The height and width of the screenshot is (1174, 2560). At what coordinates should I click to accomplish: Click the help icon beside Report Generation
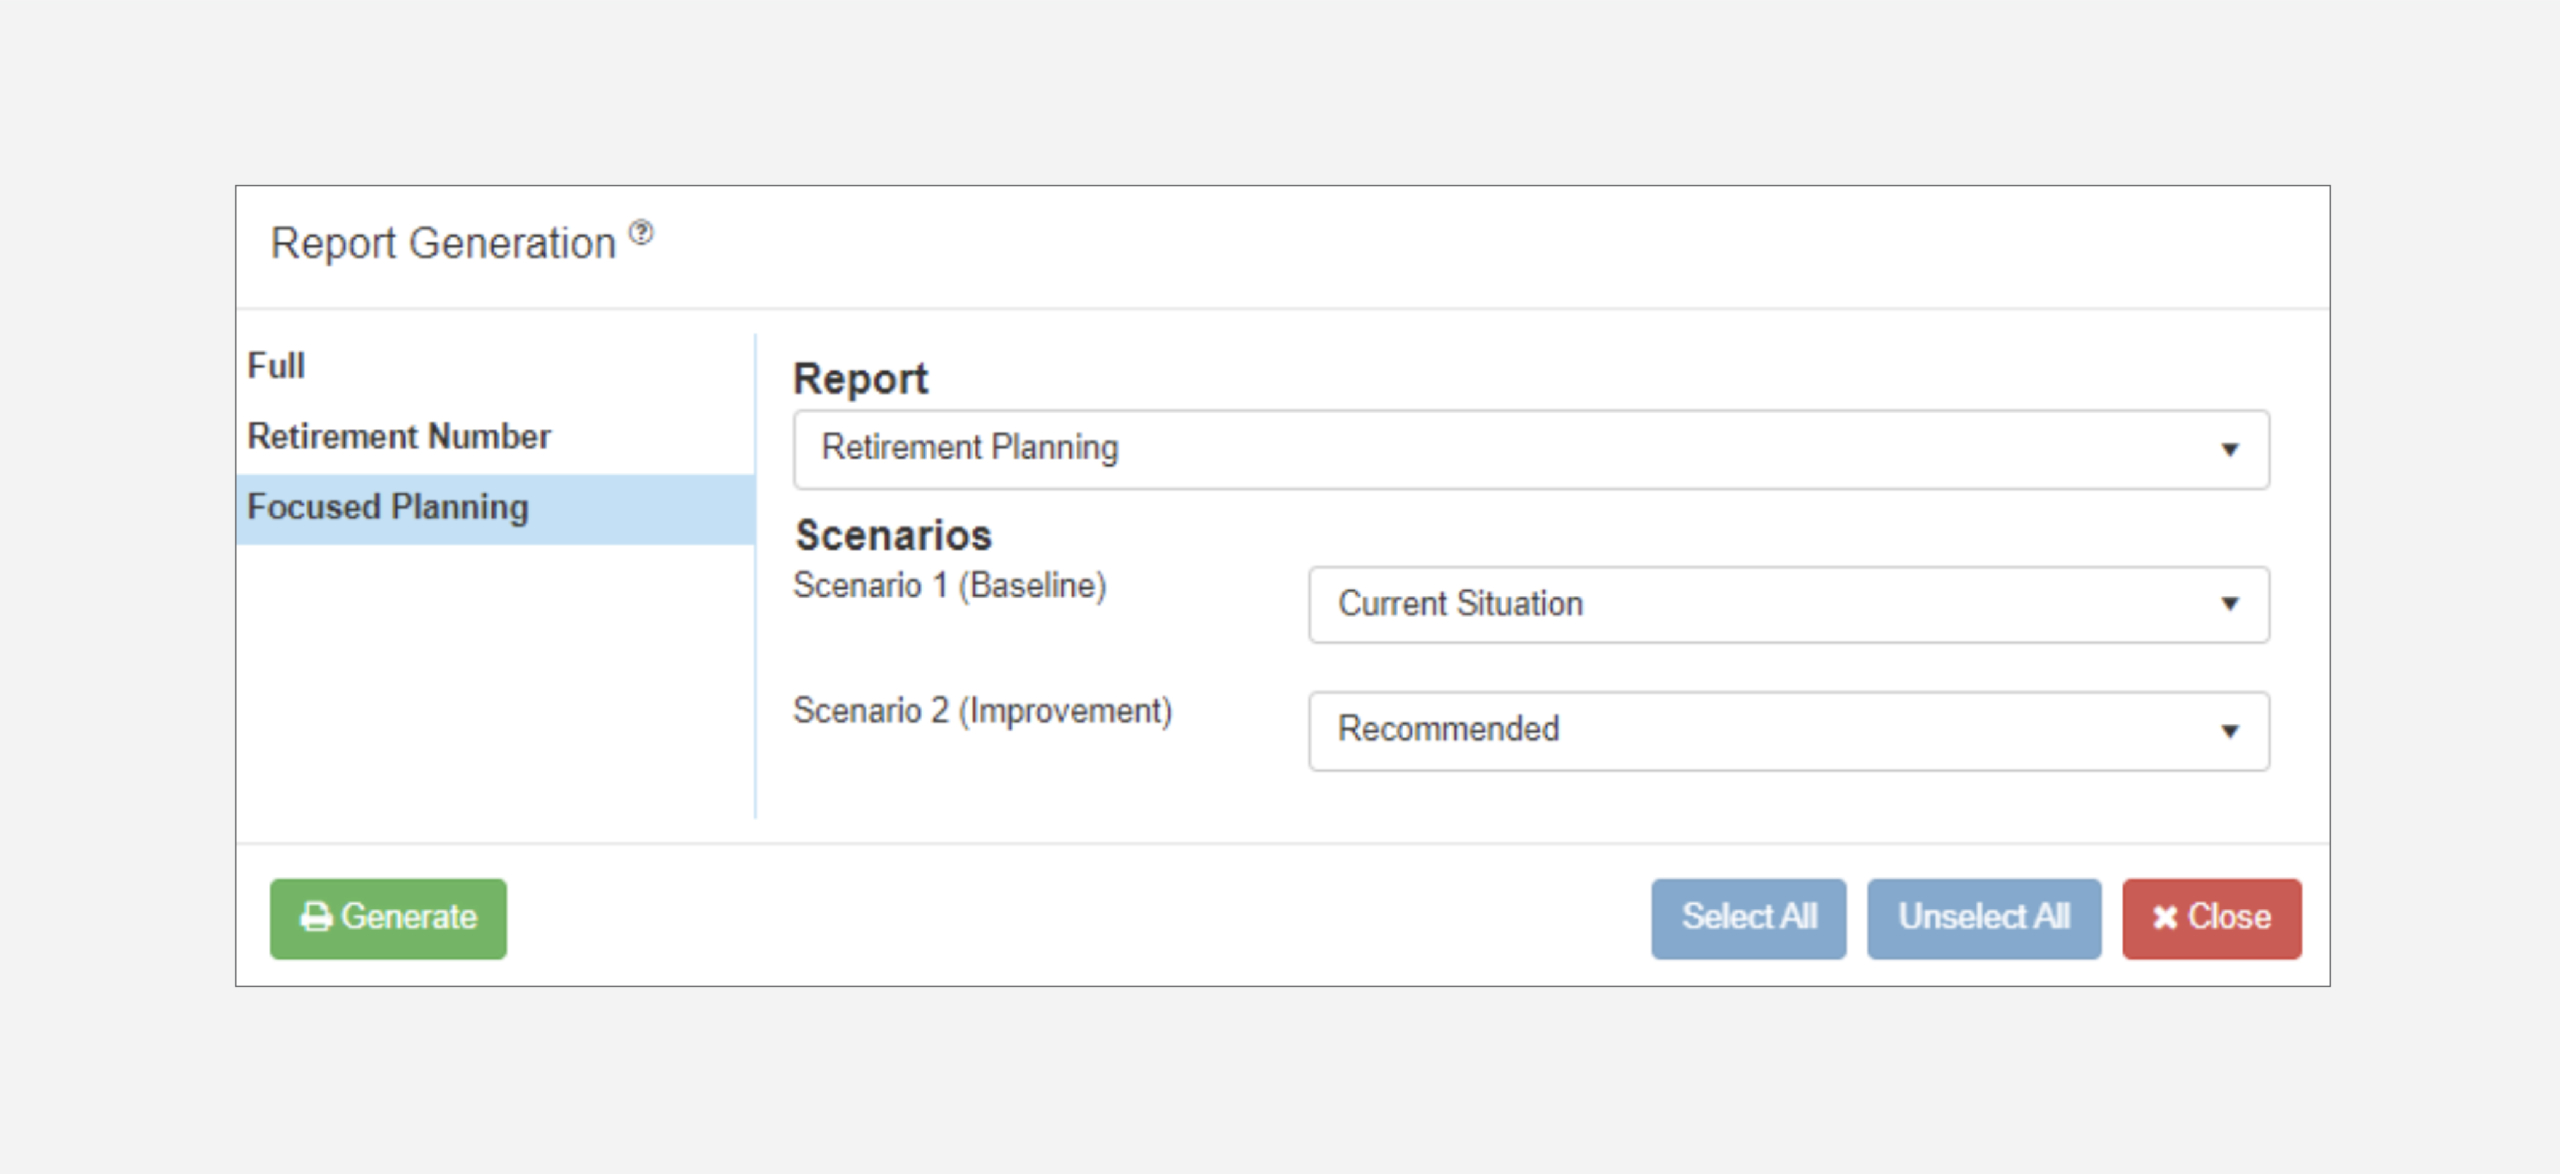click(x=641, y=233)
